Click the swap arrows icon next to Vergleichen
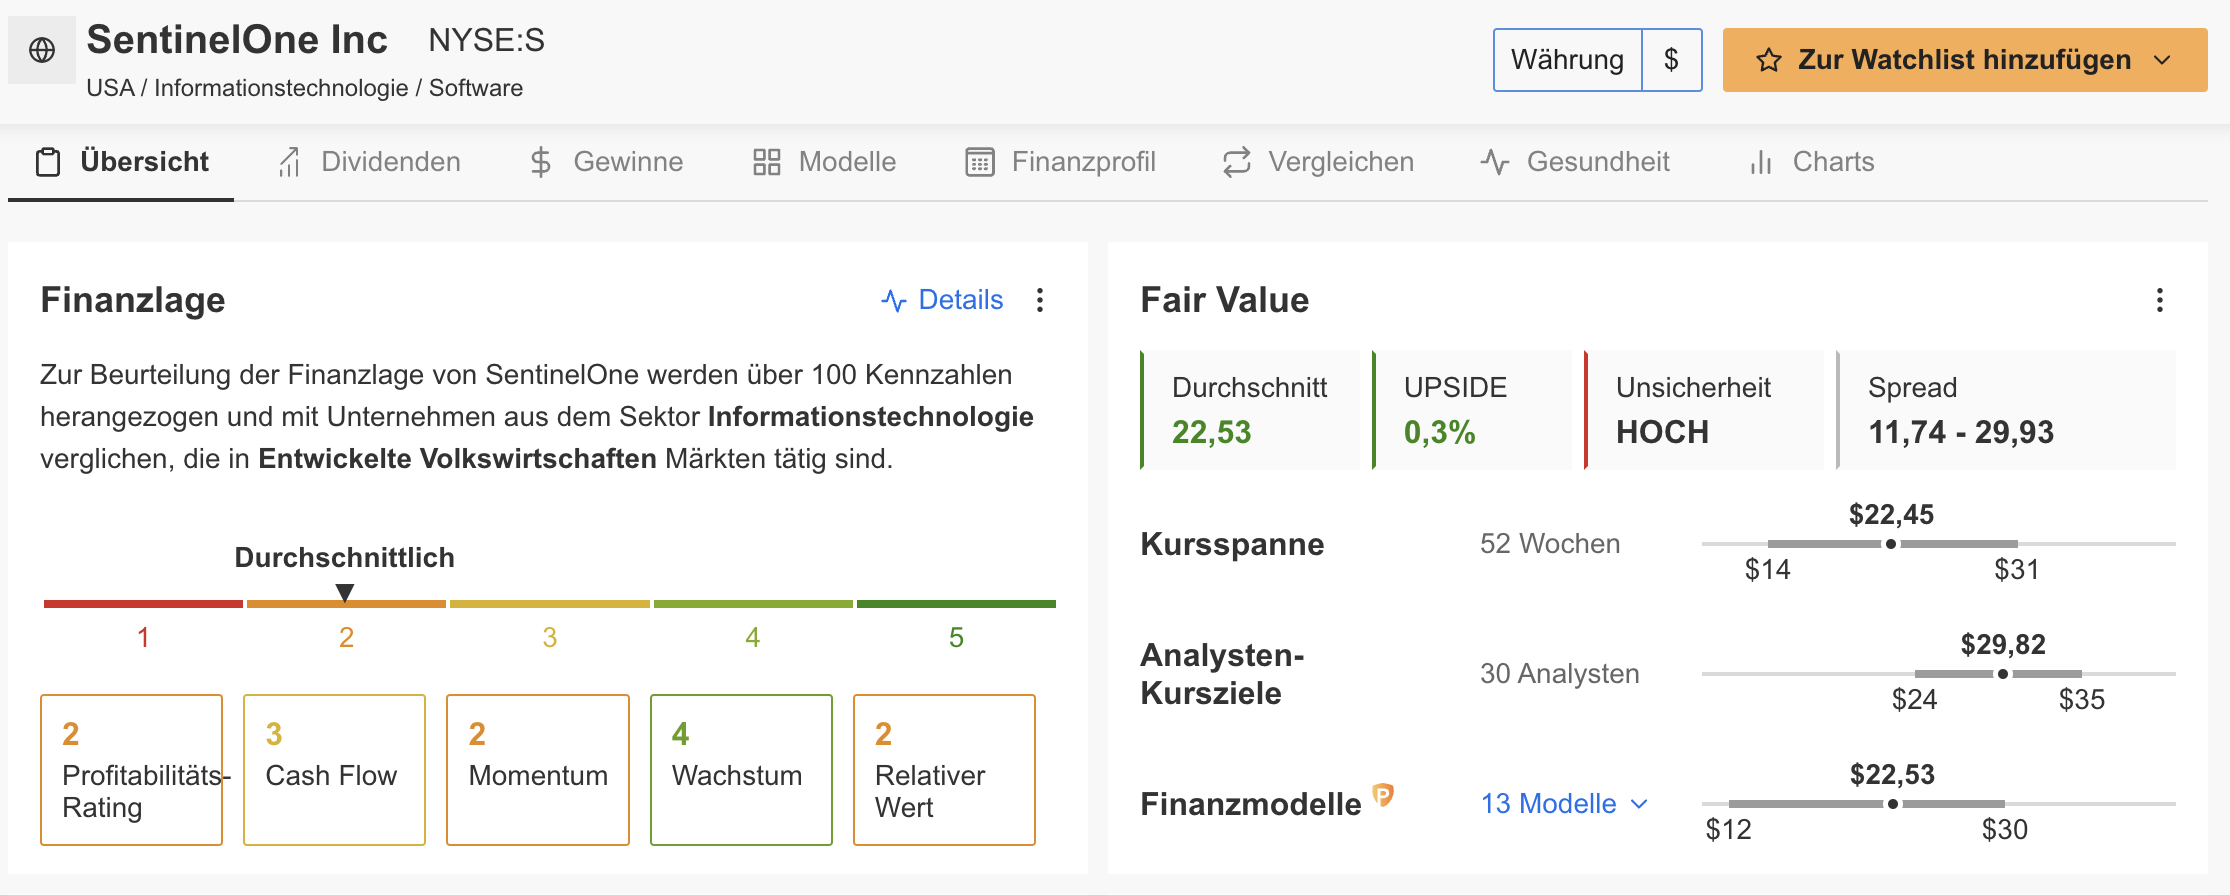Image resolution: width=2230 pixels, height=895 pixels. (1237, 162)
